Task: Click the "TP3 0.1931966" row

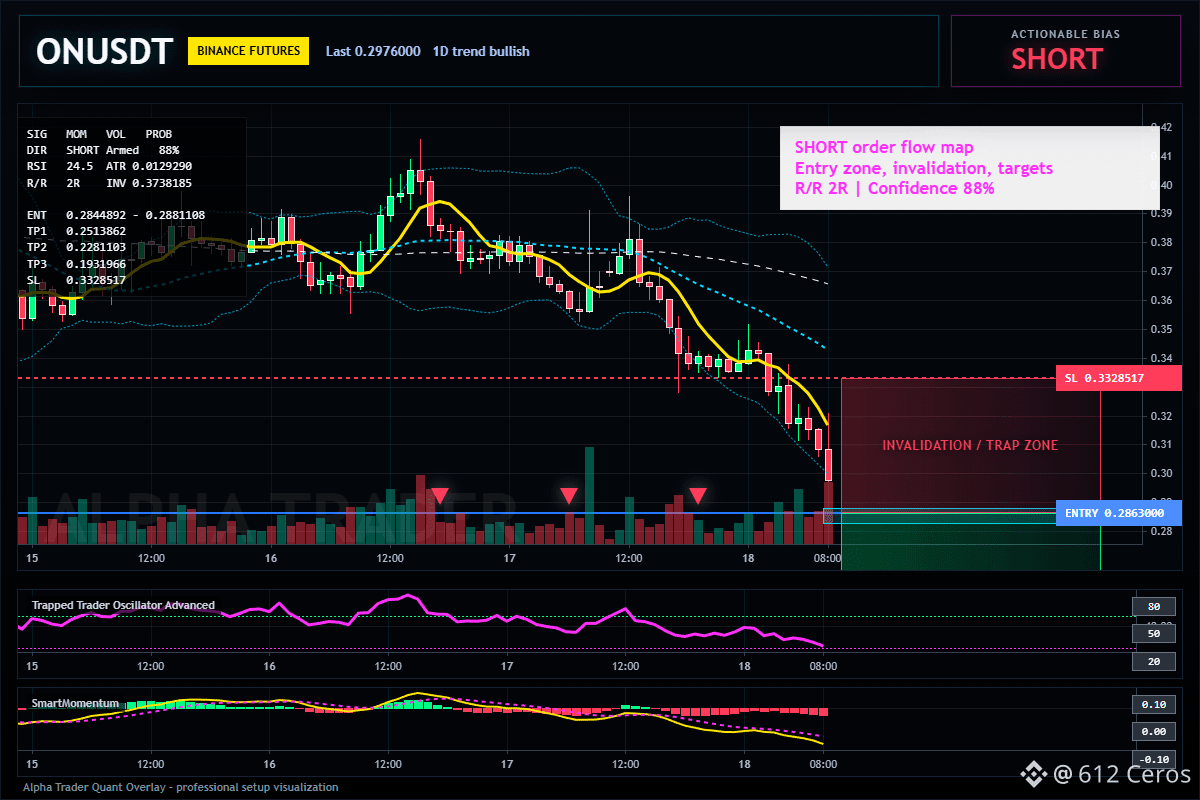Action: [x=76, y=263]
